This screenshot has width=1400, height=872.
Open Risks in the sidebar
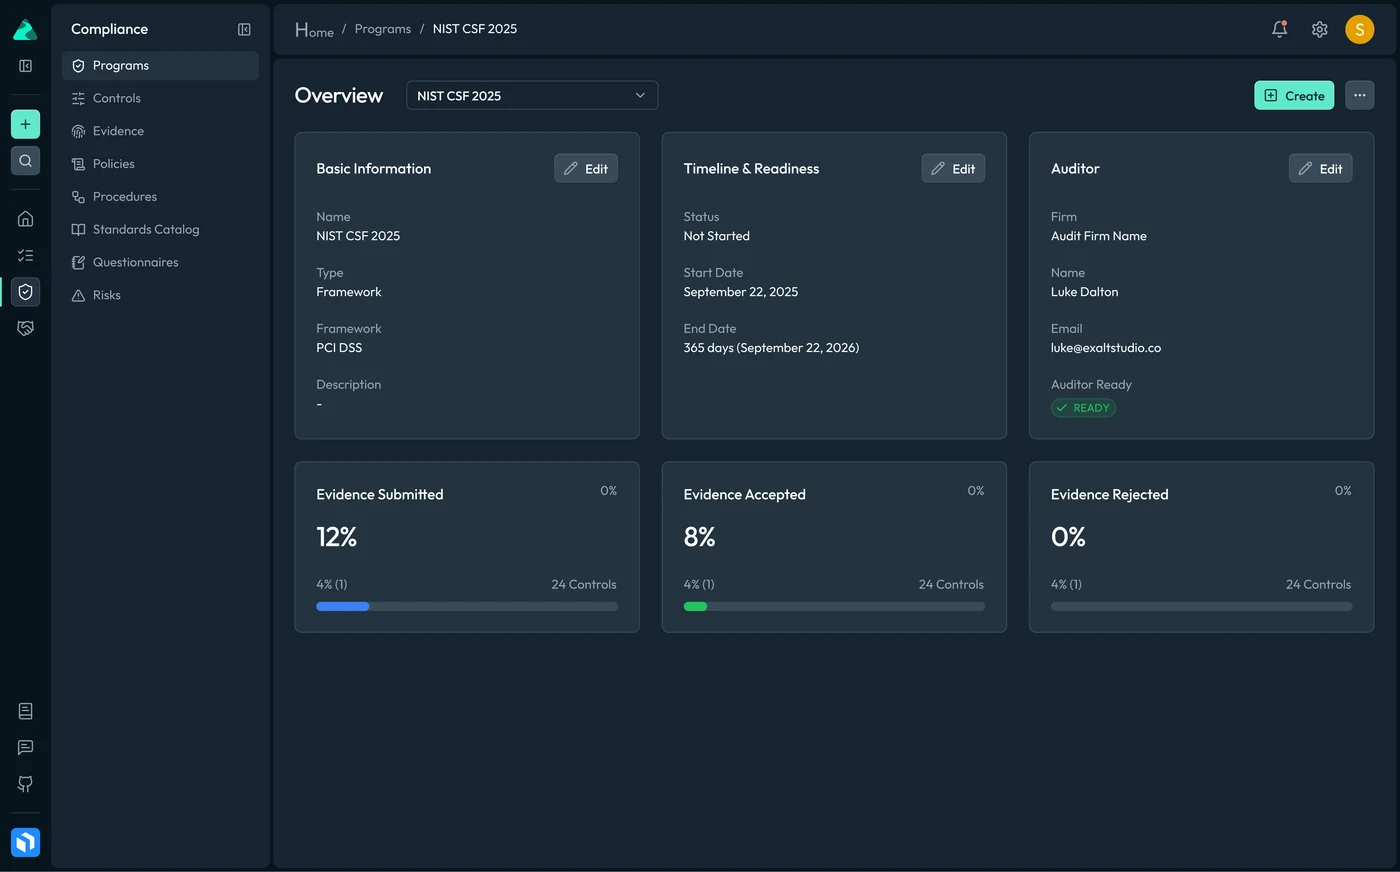[160, 295]
